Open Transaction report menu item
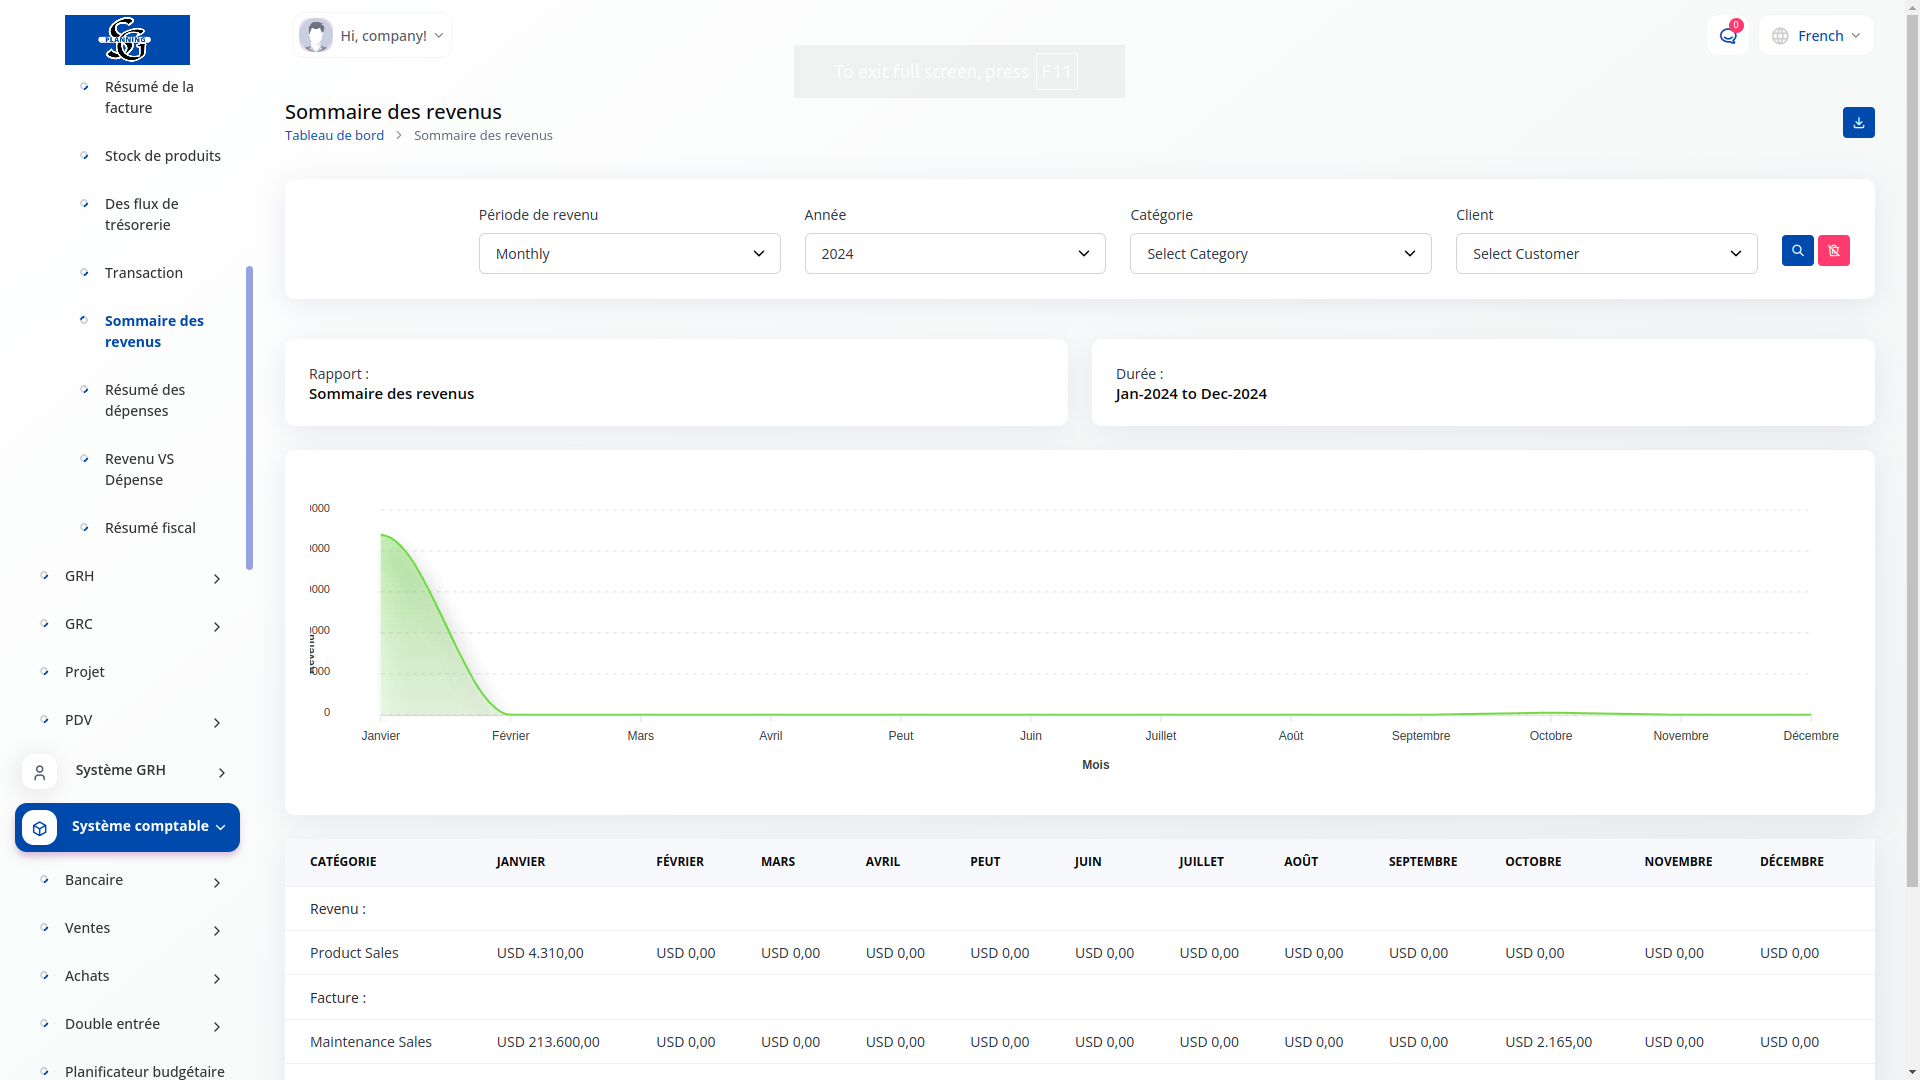Viewport: 1920px width, 1080px height. [144, 273]
